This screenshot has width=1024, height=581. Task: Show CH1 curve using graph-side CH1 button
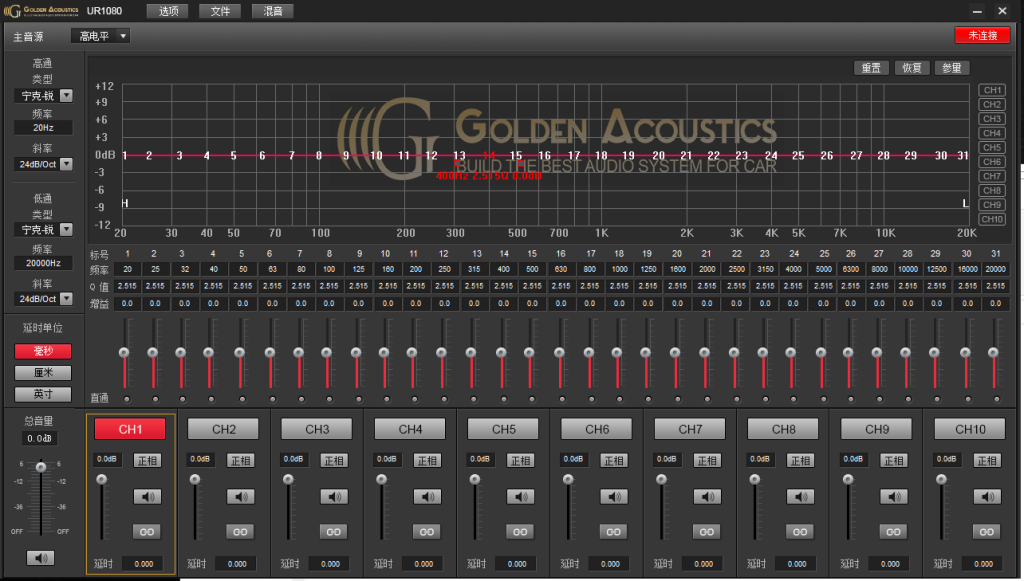(992, 90)
